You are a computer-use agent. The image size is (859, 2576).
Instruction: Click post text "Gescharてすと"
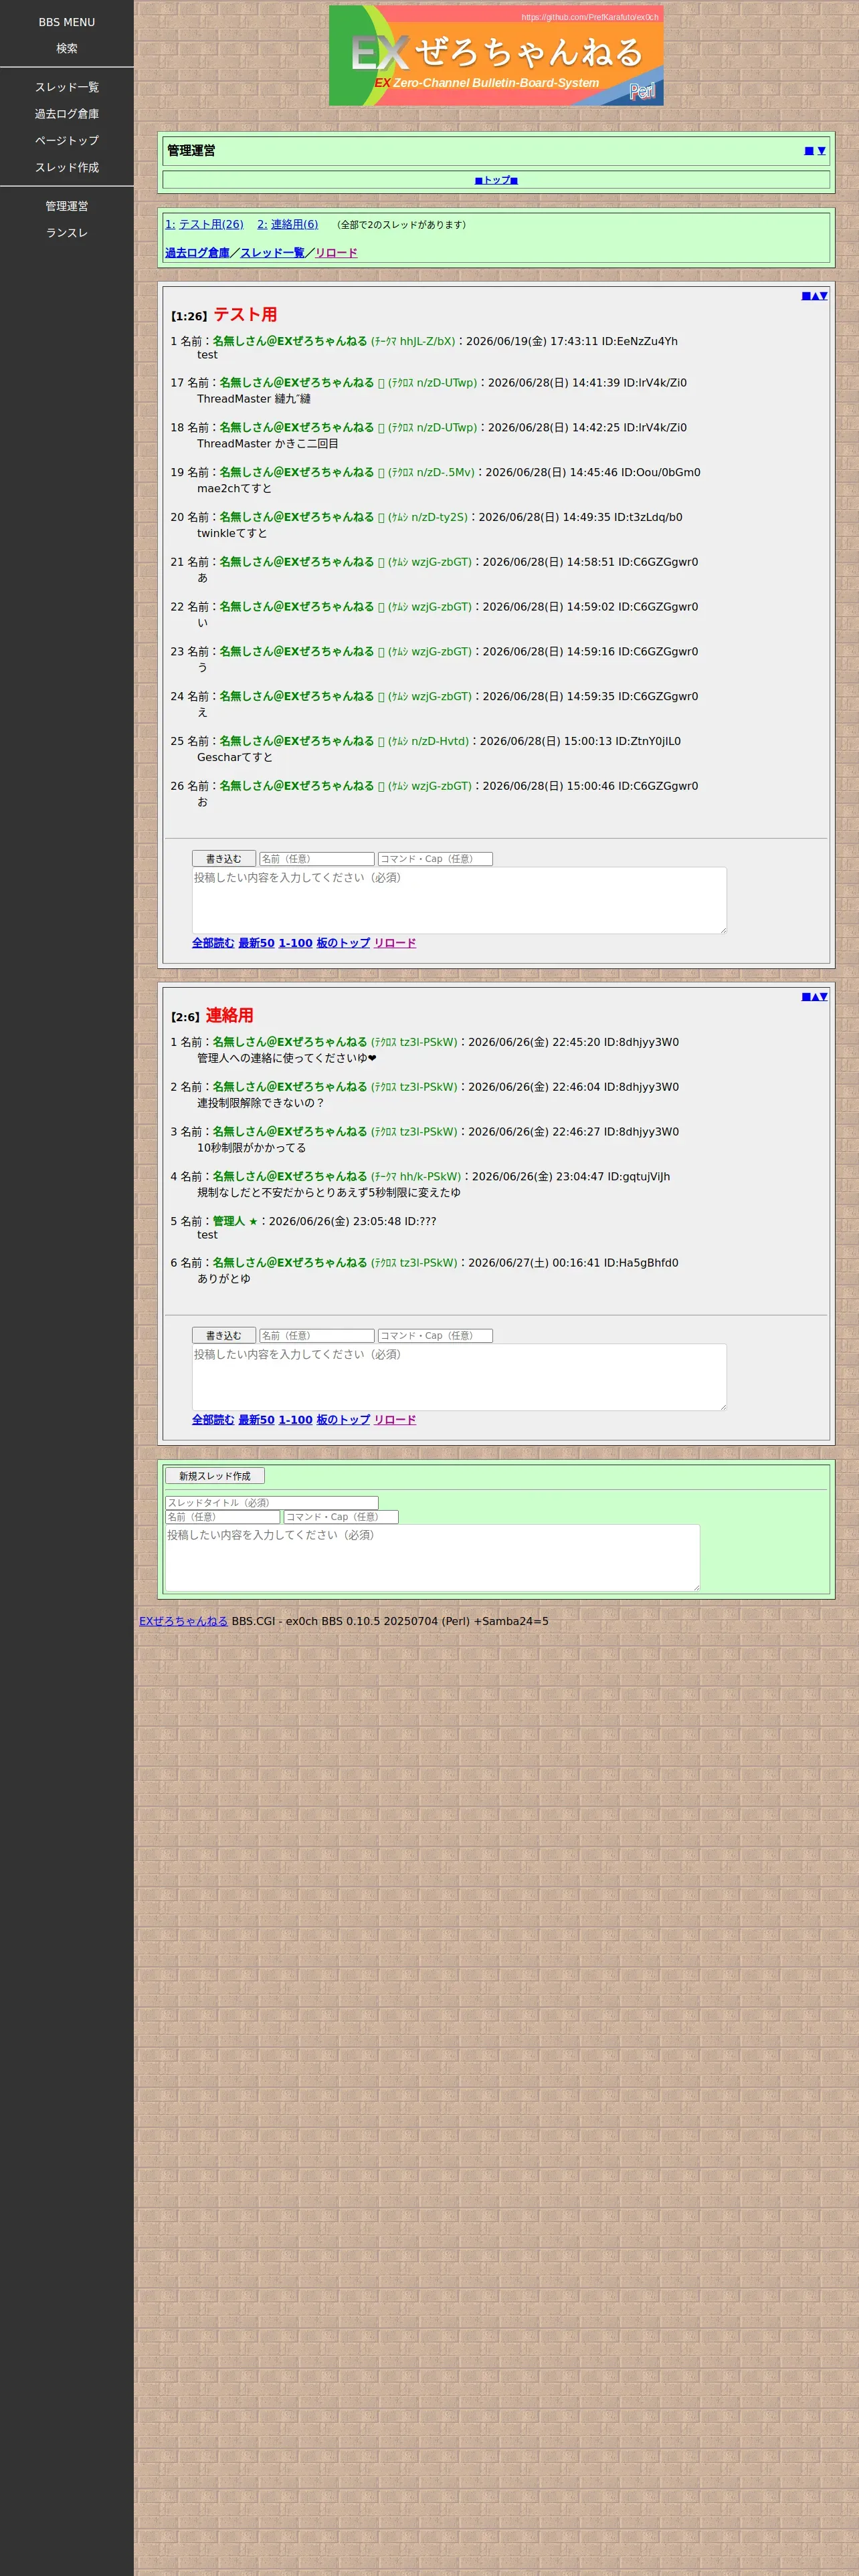click(235, 758)
